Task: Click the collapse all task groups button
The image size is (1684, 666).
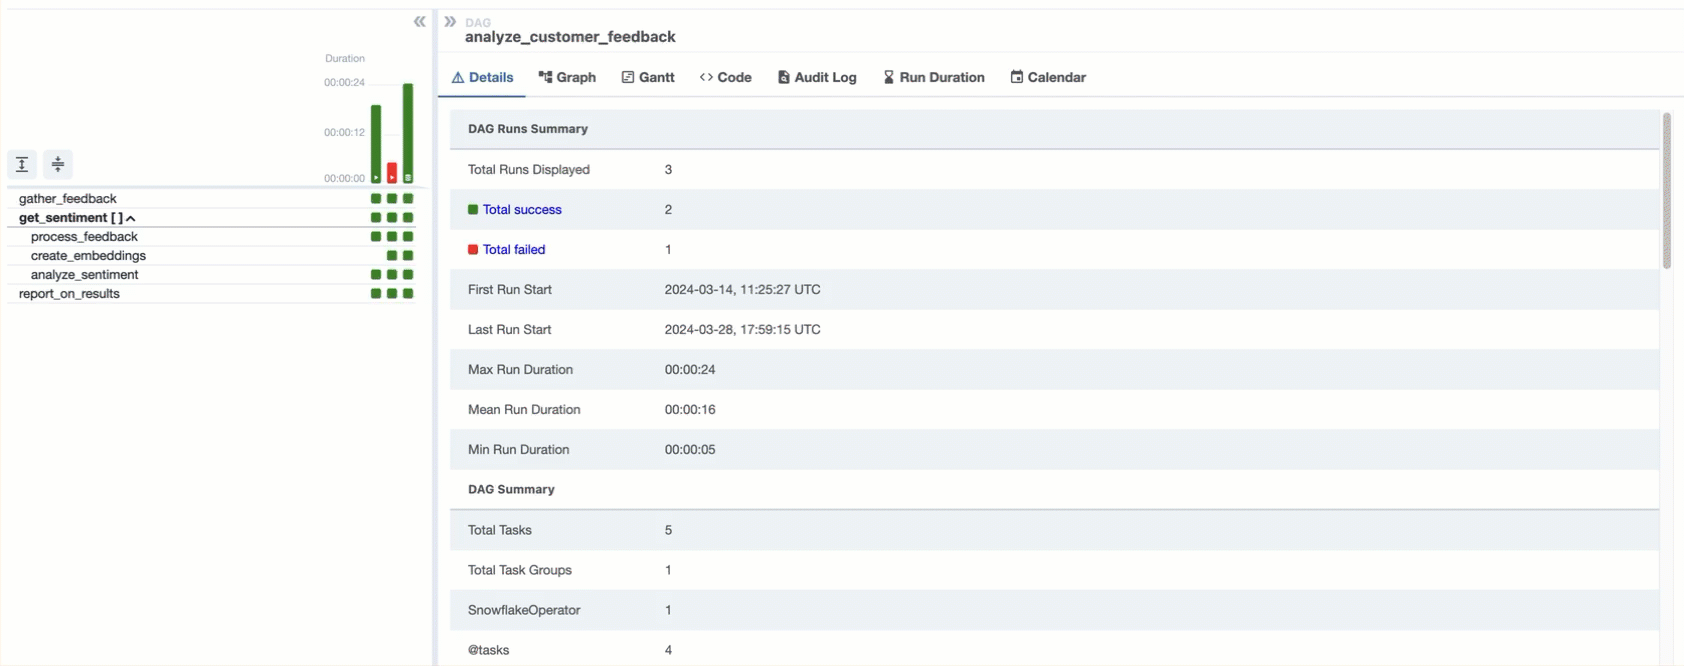Action: (58, 164)
